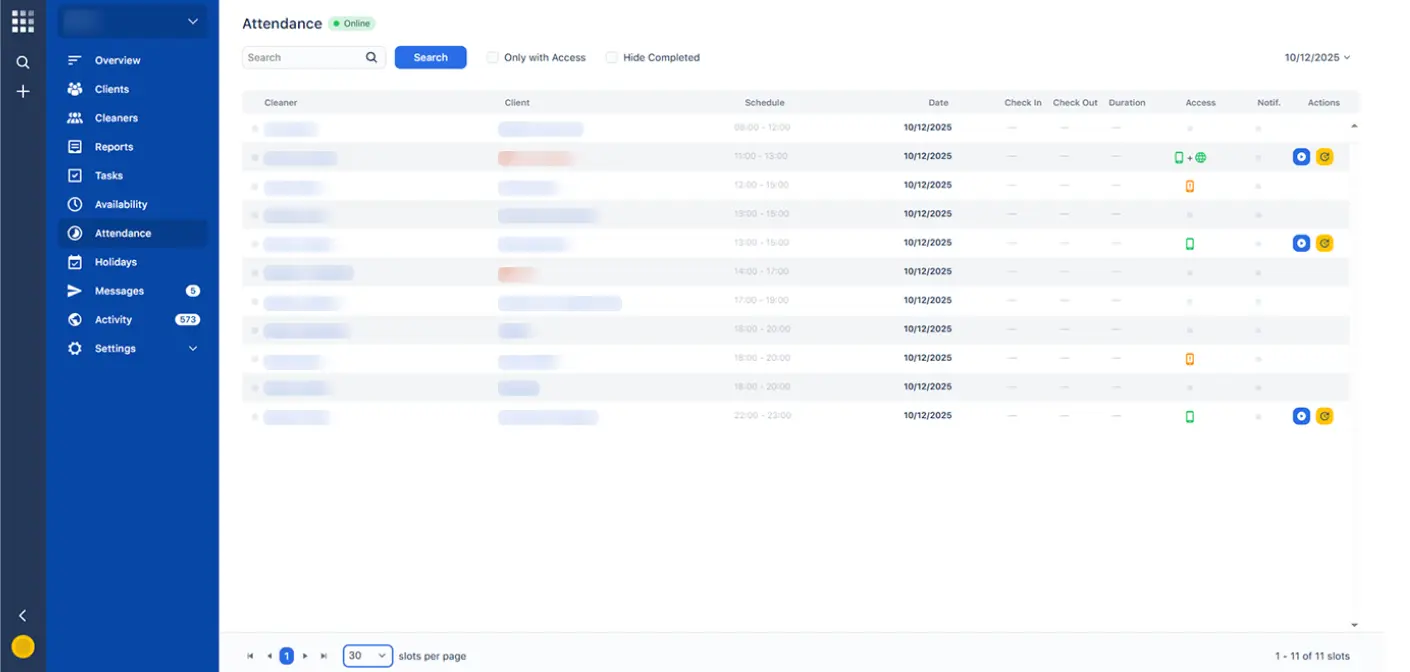This screenshot has width=1410, height=672.
Task: Collapse the sidebar with the left arrow
Action: (x=22, y=616)
